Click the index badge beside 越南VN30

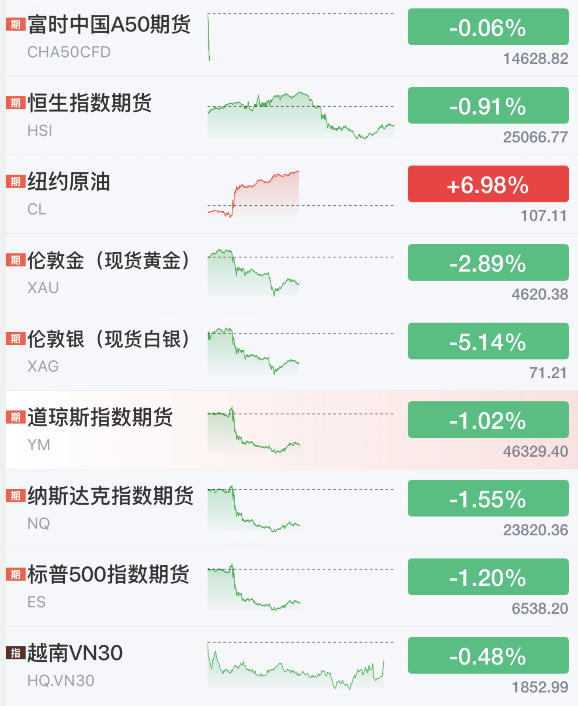15,653
